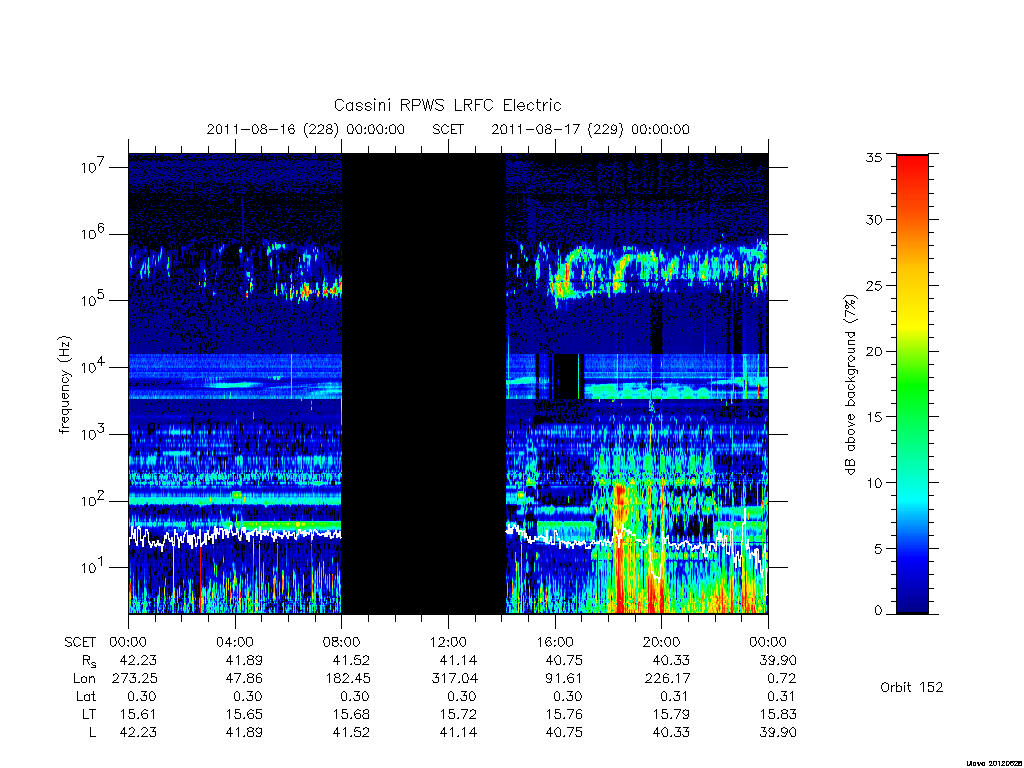The image size is (1024, 768).
Task: Click the "Rs" row label
Action: click(x=89, y=661)
